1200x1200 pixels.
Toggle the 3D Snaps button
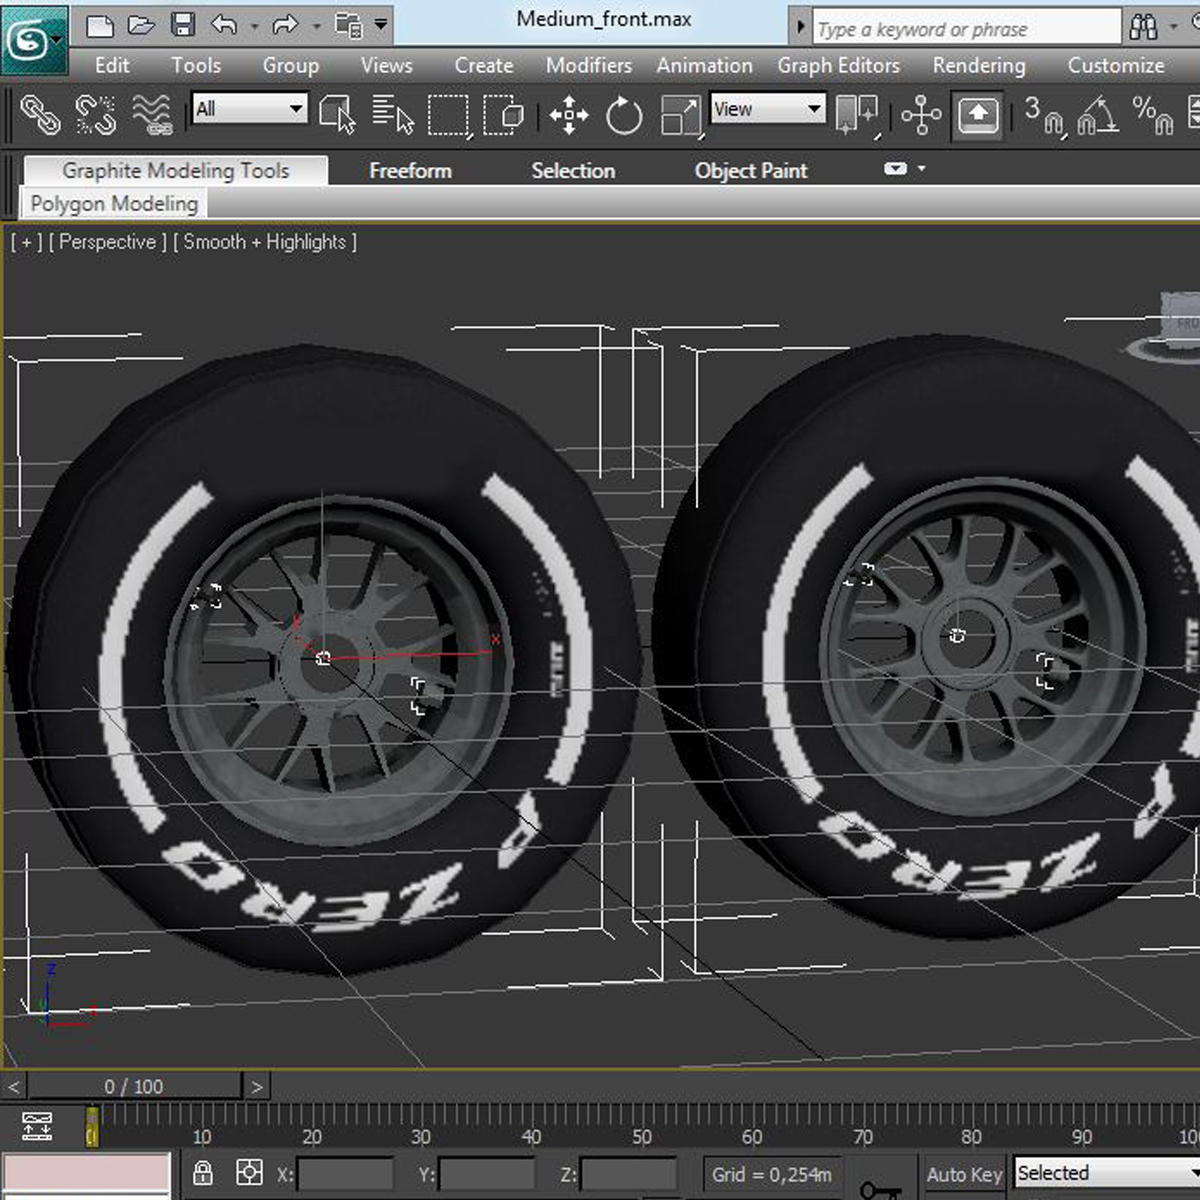[1045, 115]
